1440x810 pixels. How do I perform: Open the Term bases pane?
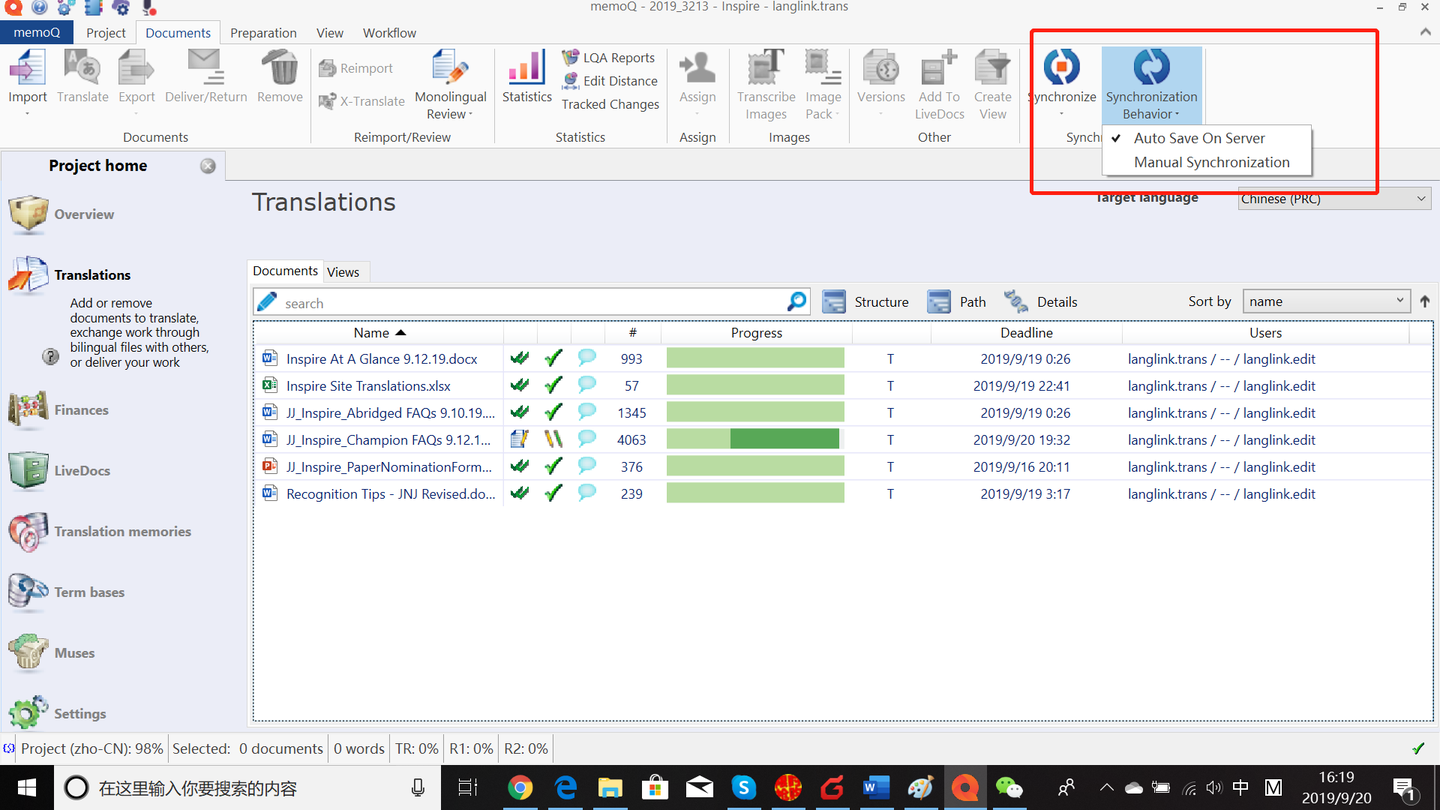(x=89, y=592)
